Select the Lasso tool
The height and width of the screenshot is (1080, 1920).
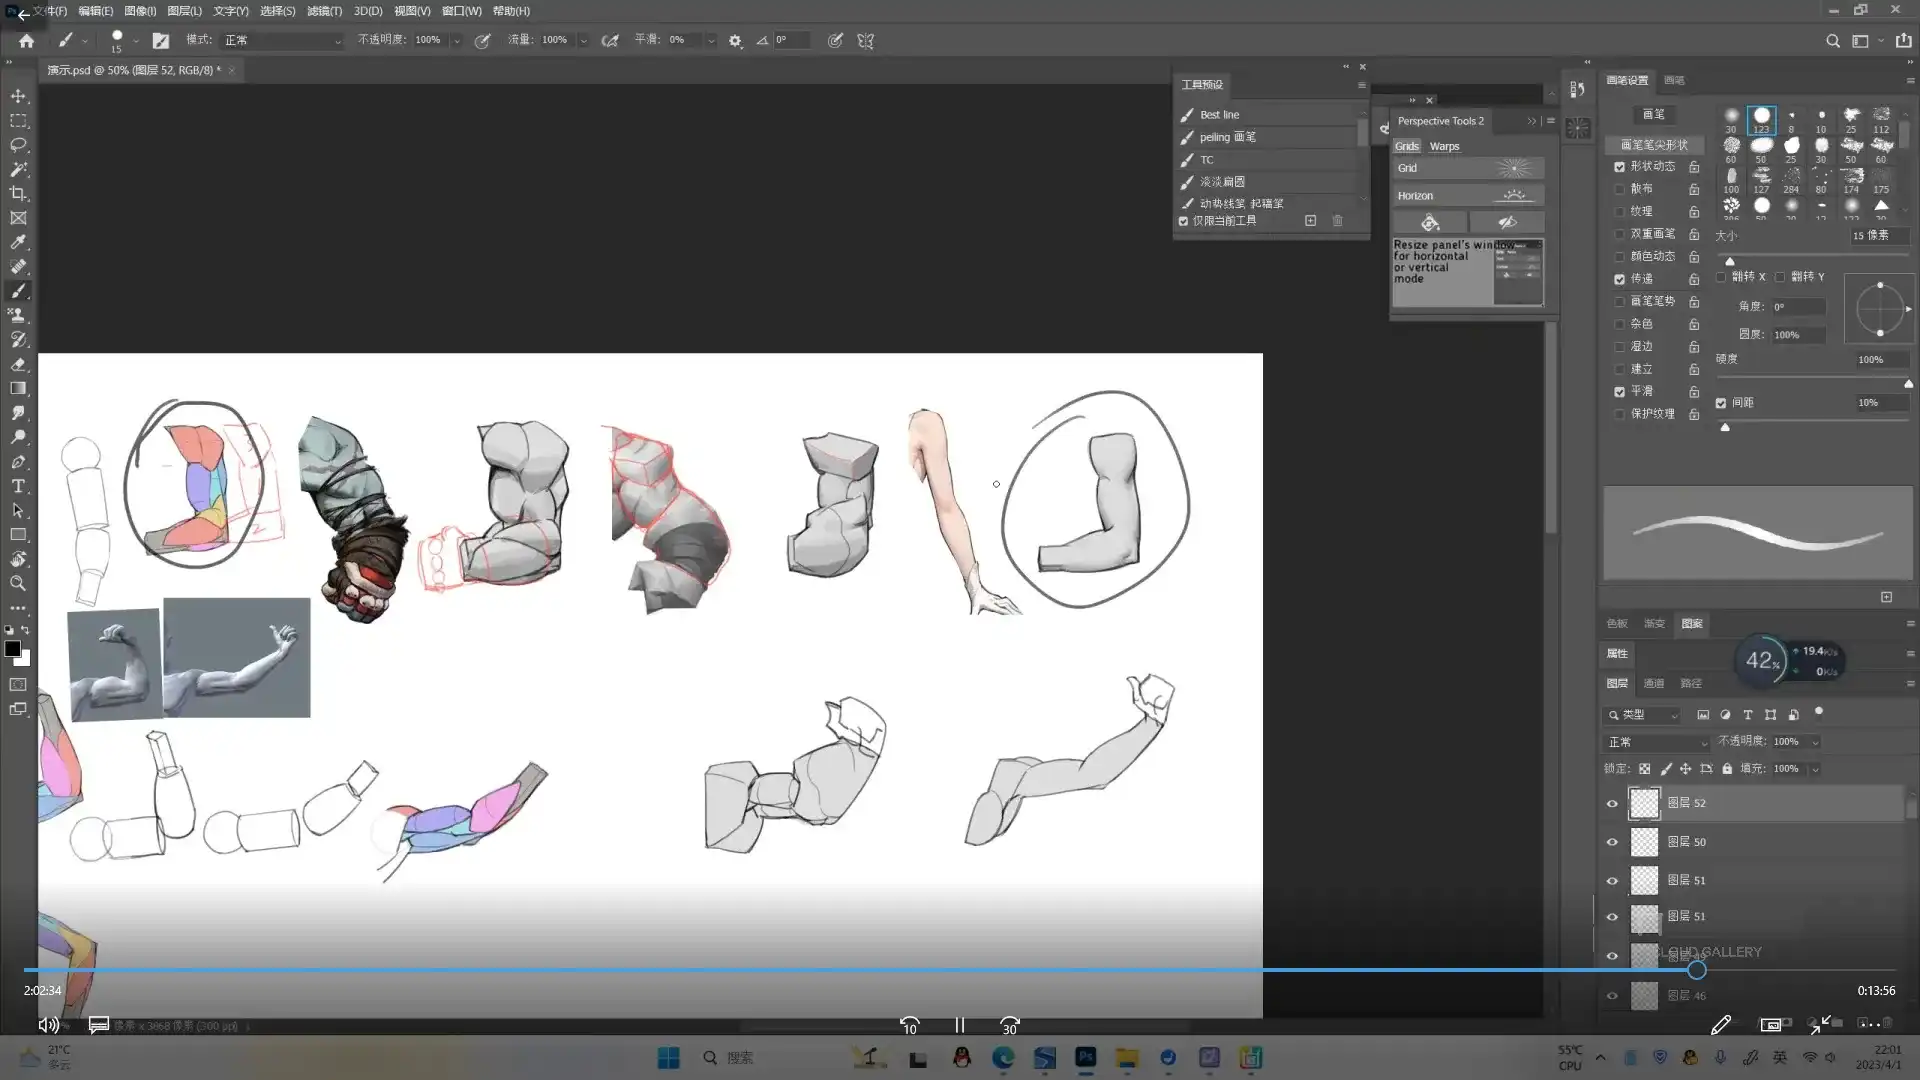click(18, 145)
